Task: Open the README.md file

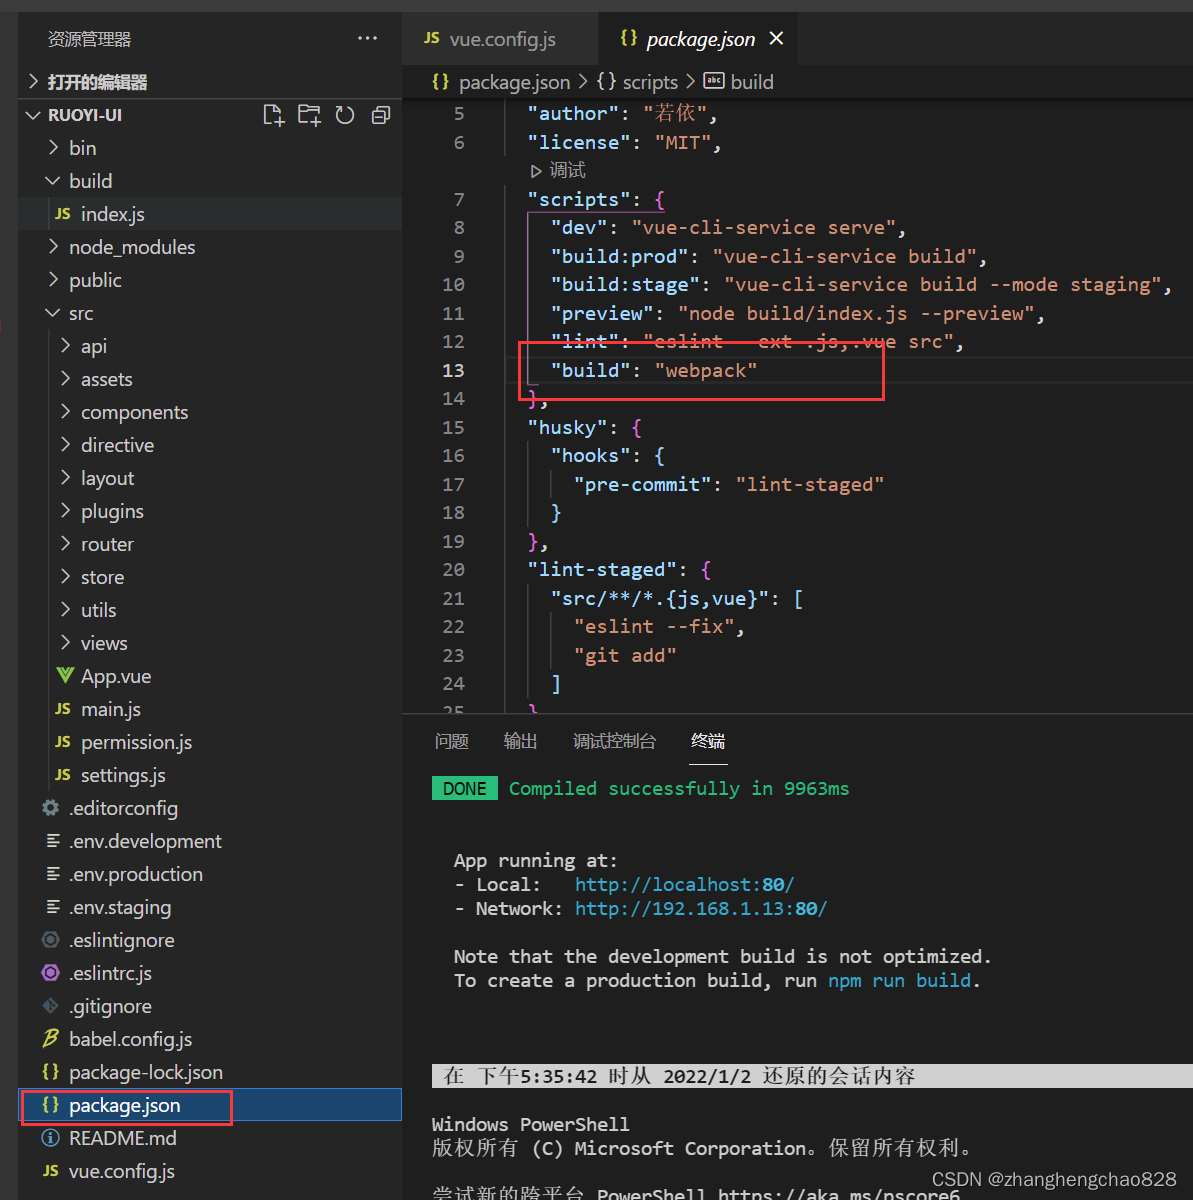Action: tap(210, 1138)
